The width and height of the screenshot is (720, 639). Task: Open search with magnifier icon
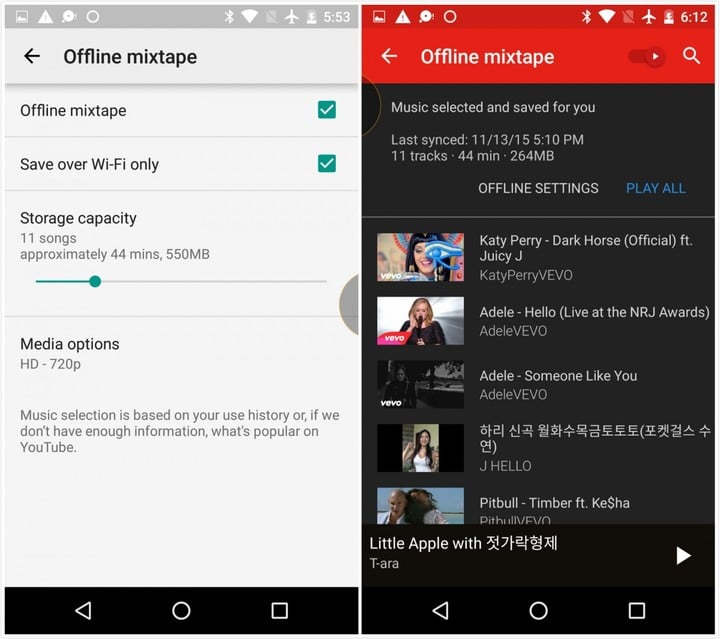[x=692, y=56]
